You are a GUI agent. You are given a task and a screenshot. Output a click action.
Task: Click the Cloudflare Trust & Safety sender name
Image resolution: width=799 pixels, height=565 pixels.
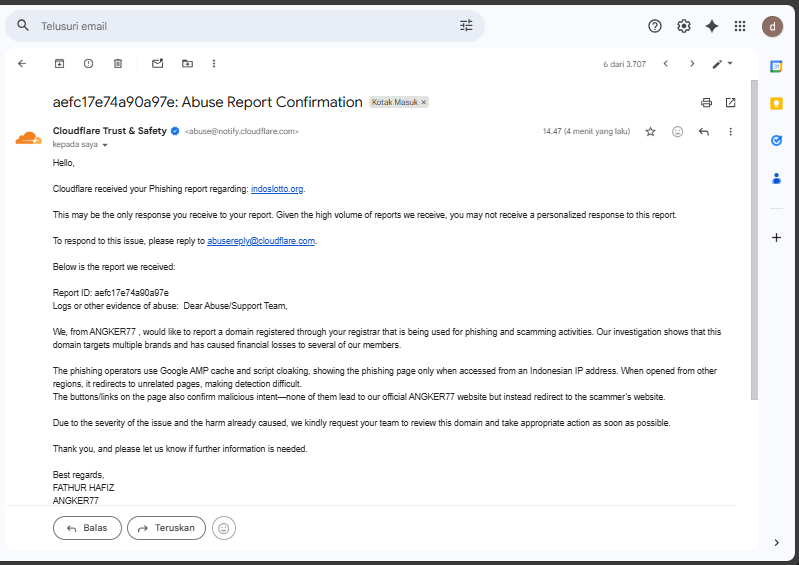[110, 131]
